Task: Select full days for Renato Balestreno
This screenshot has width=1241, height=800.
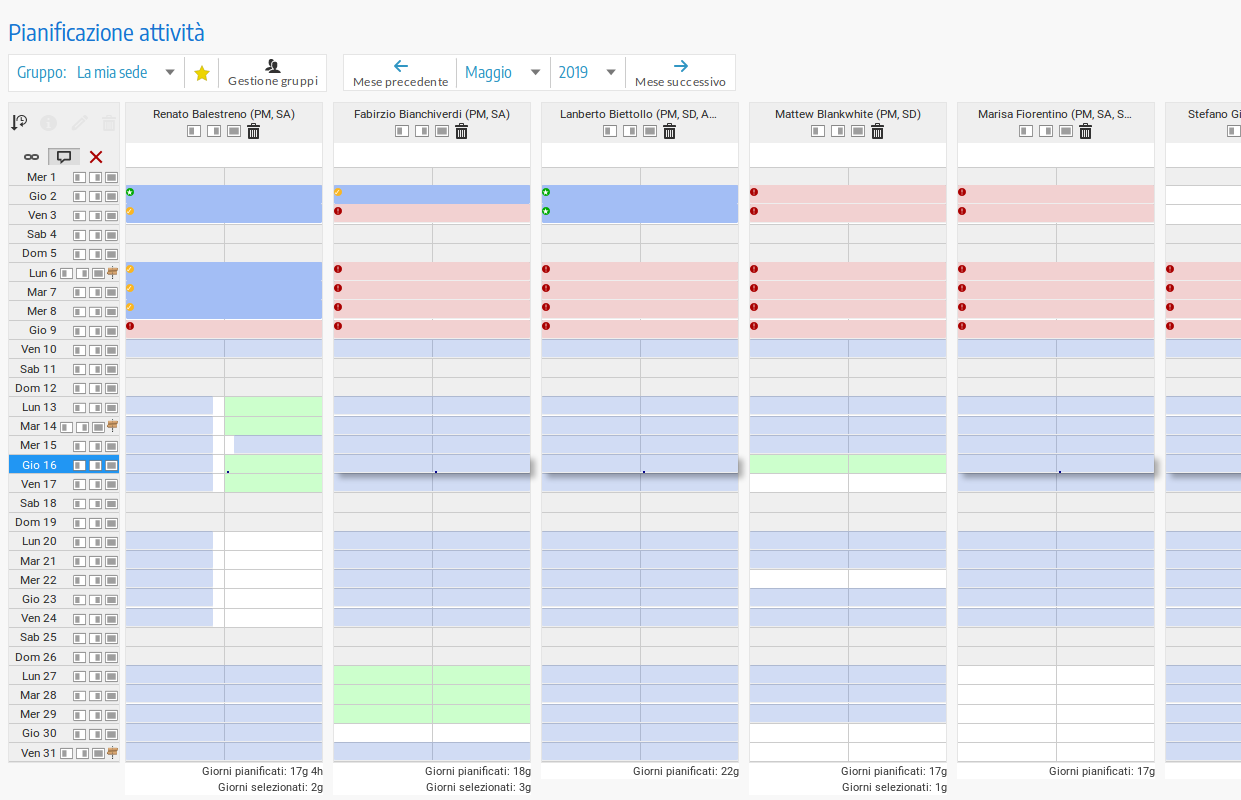Action: [x=234, y=131]
